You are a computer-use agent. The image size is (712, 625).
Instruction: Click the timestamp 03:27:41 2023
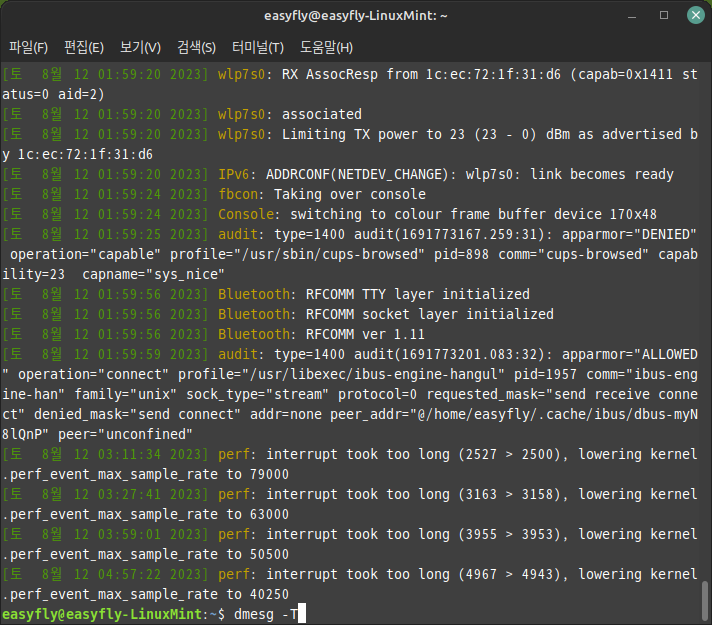point(149,494)
